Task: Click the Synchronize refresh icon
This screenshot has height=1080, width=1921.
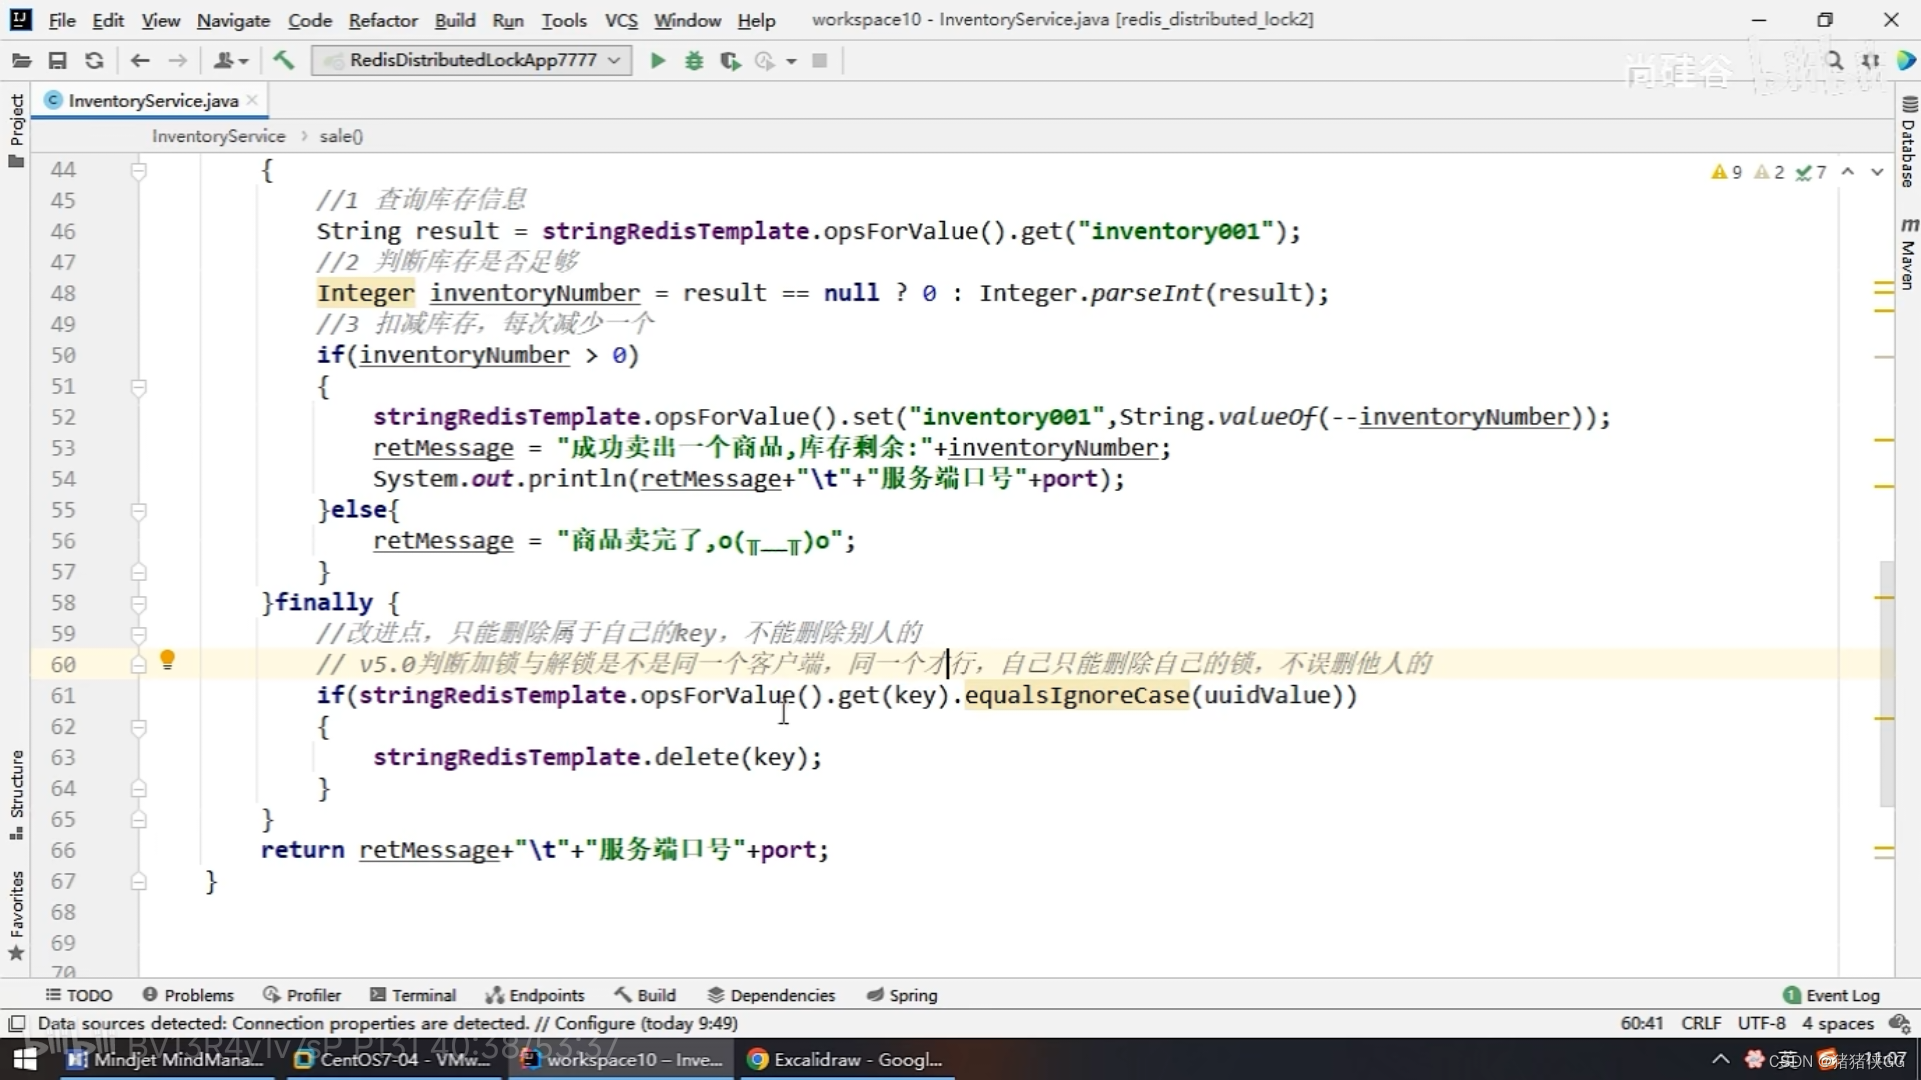Action: (94, 61)
